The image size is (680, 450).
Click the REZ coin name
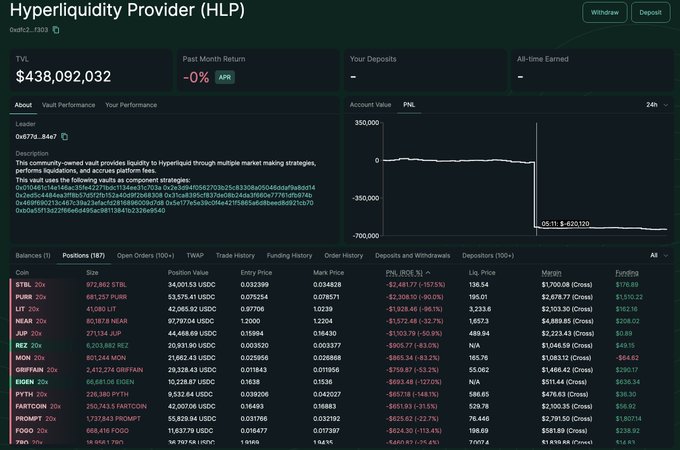(22, 346)
